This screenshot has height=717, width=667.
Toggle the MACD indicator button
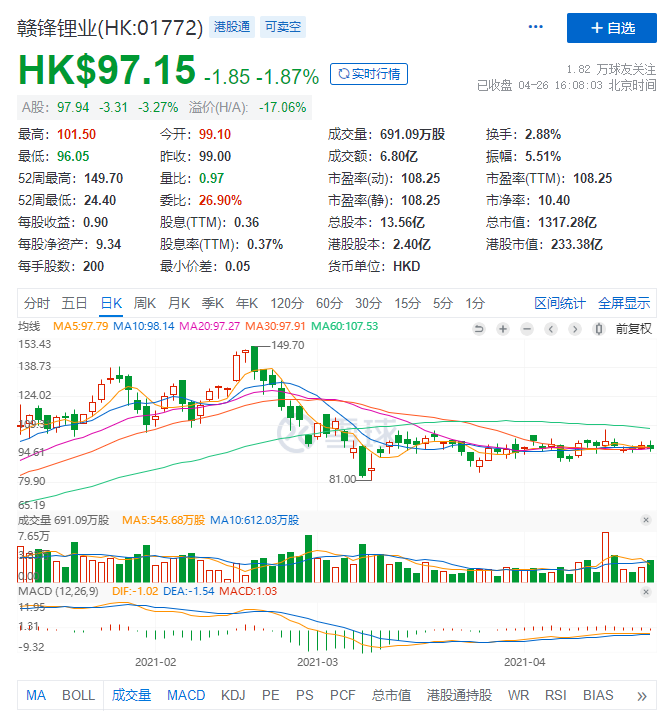click(x=186, y=696)
